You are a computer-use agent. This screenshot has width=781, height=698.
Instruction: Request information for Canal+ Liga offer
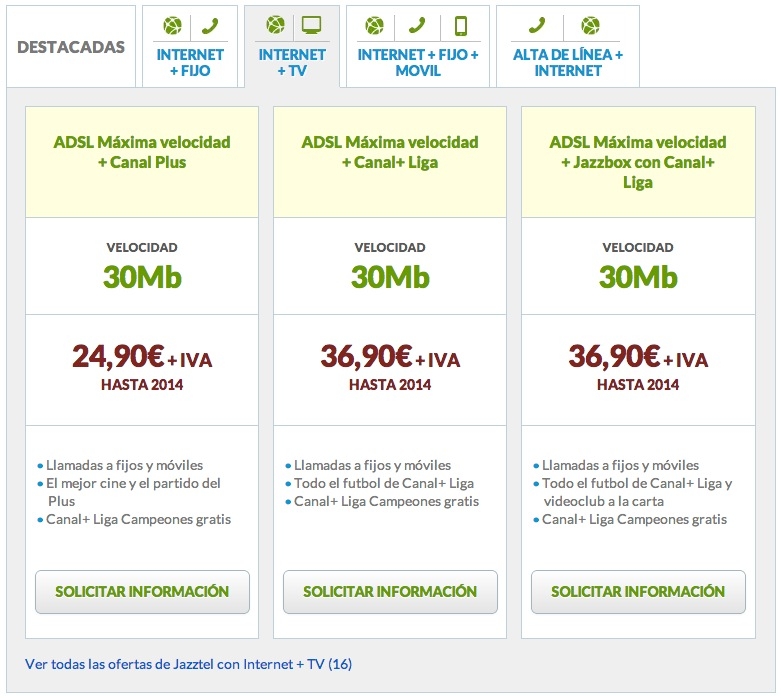click(x=390, y=592)
